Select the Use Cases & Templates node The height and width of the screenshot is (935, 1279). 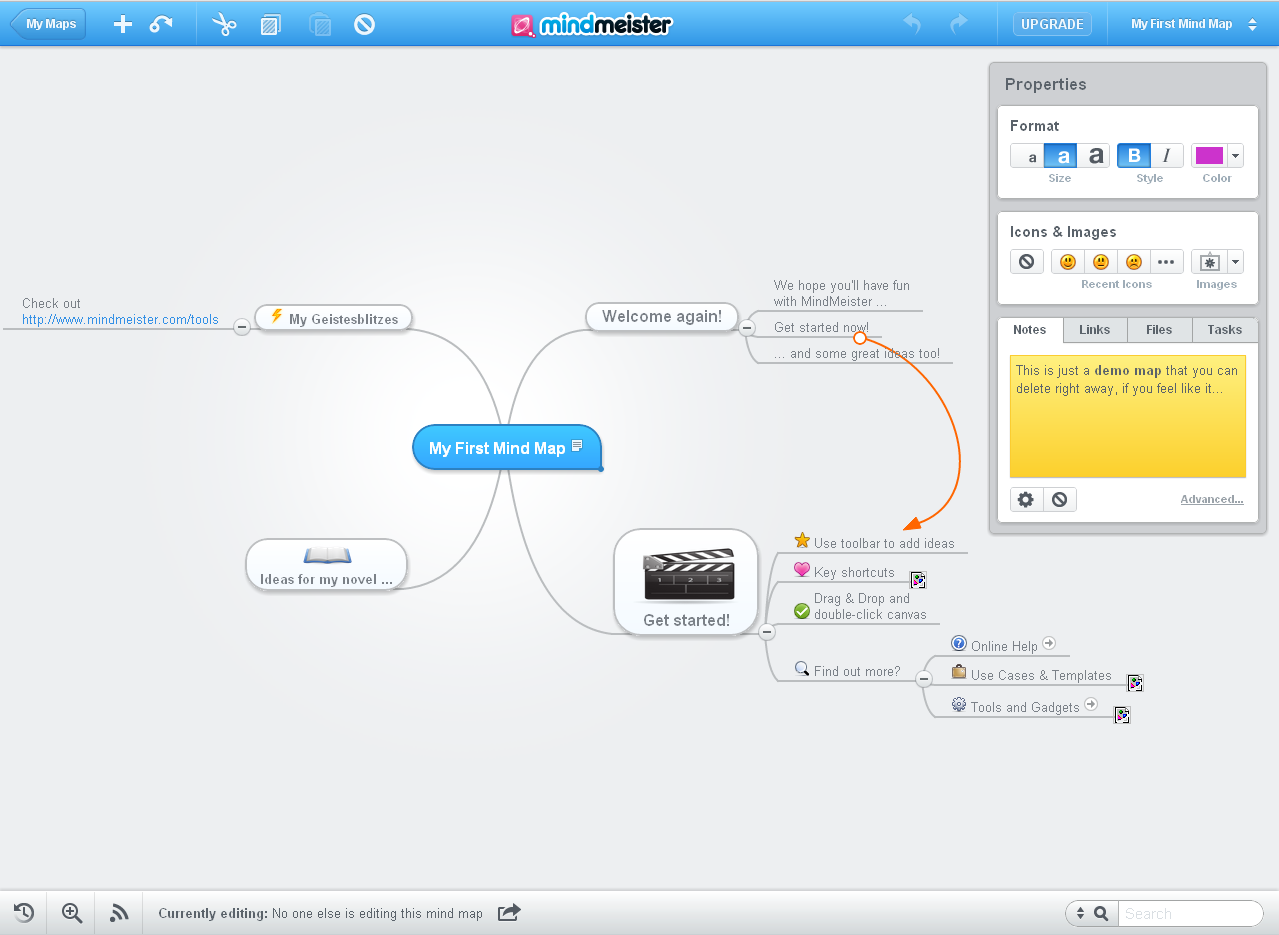click(x=1031, y=674)
